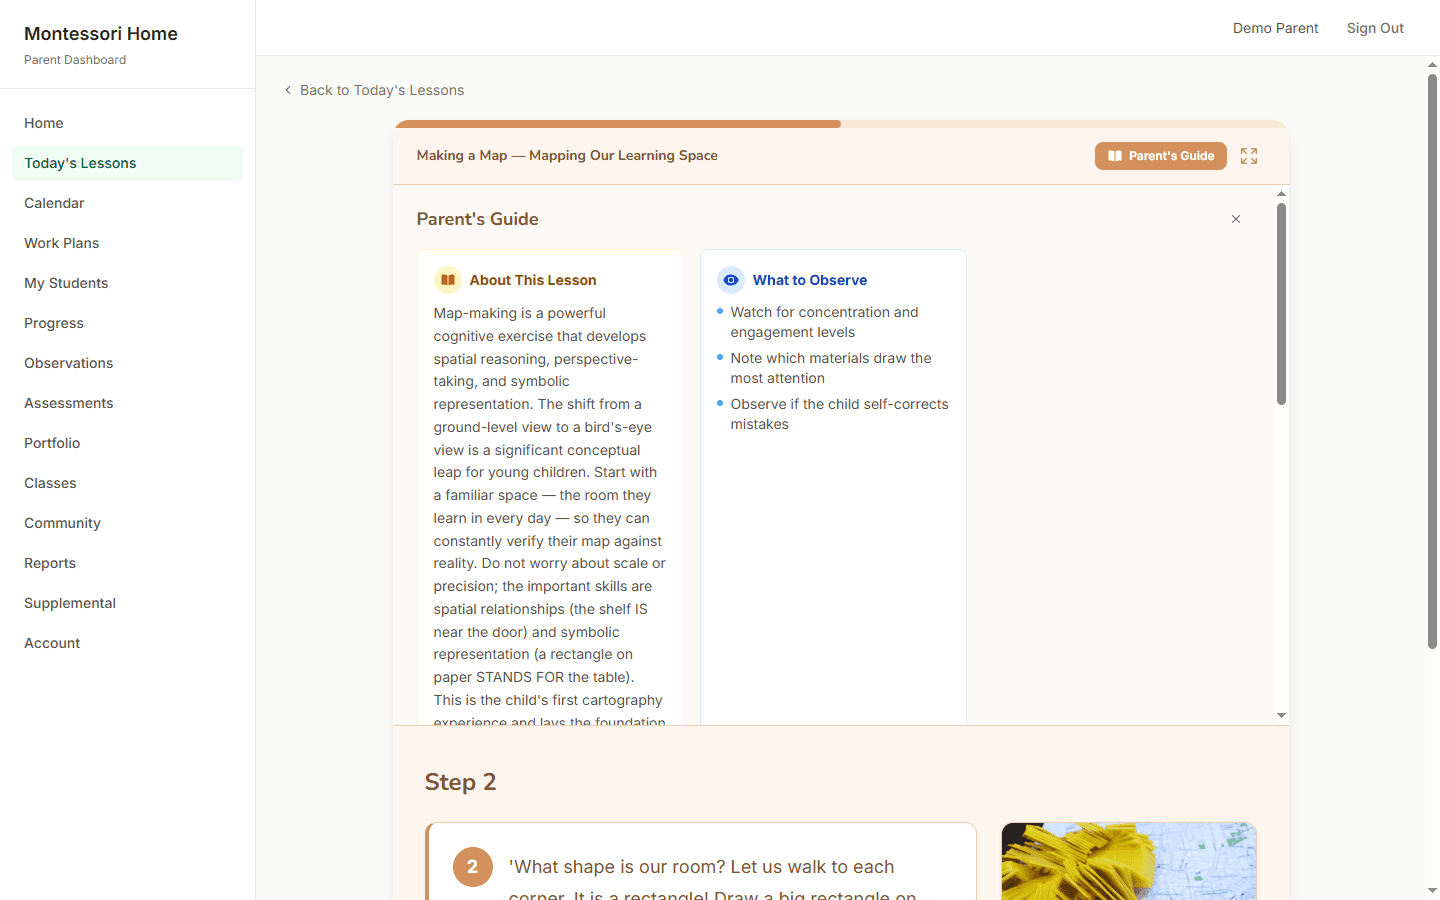
Task: Click the bullet icon next to Watch for concentration
Action: 718,312
